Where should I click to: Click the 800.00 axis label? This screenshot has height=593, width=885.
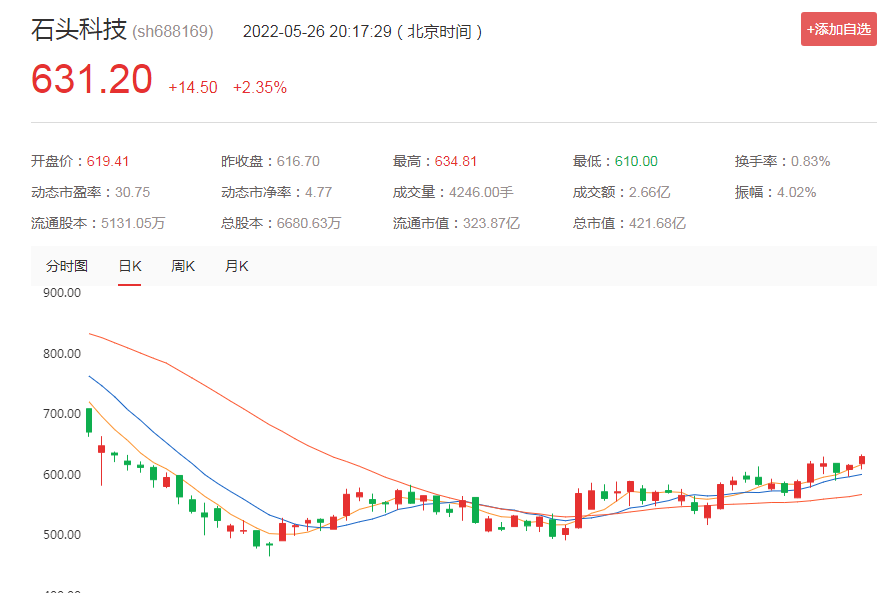(x=62, y=354)
